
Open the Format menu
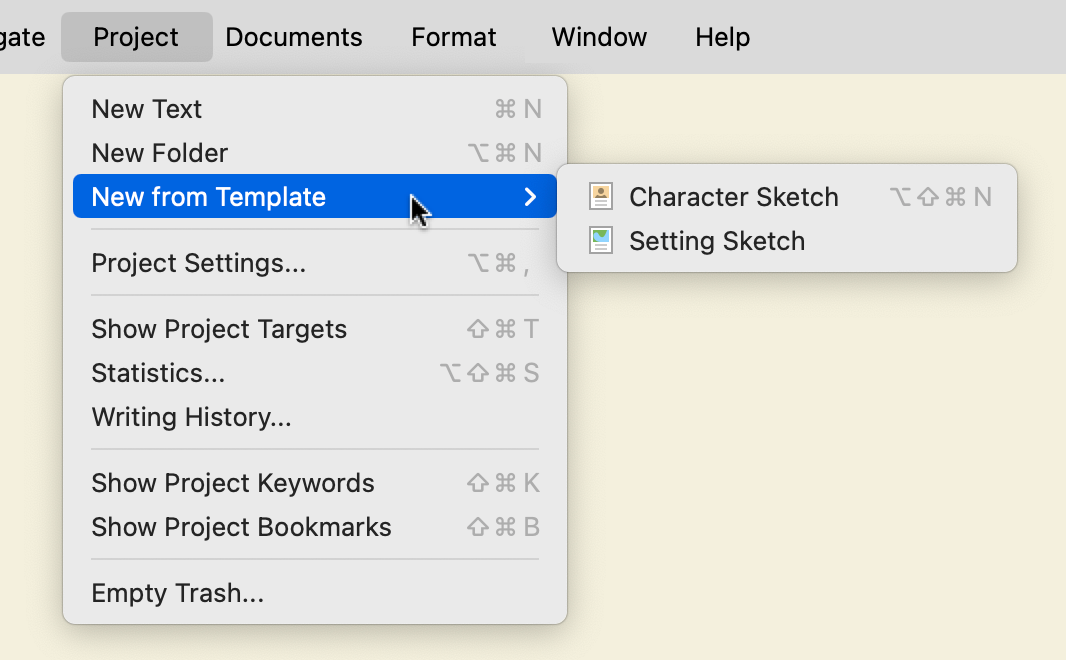click(454, 38)
